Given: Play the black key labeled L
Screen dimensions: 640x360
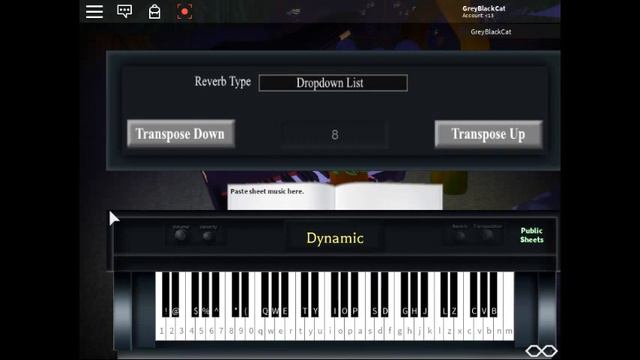Looking at the screenshot, I should pos(444,294).
